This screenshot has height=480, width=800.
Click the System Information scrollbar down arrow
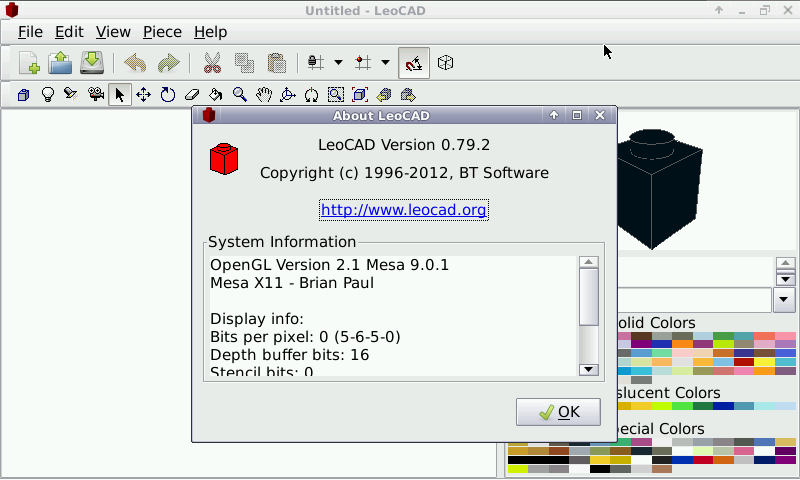point(589,369)
